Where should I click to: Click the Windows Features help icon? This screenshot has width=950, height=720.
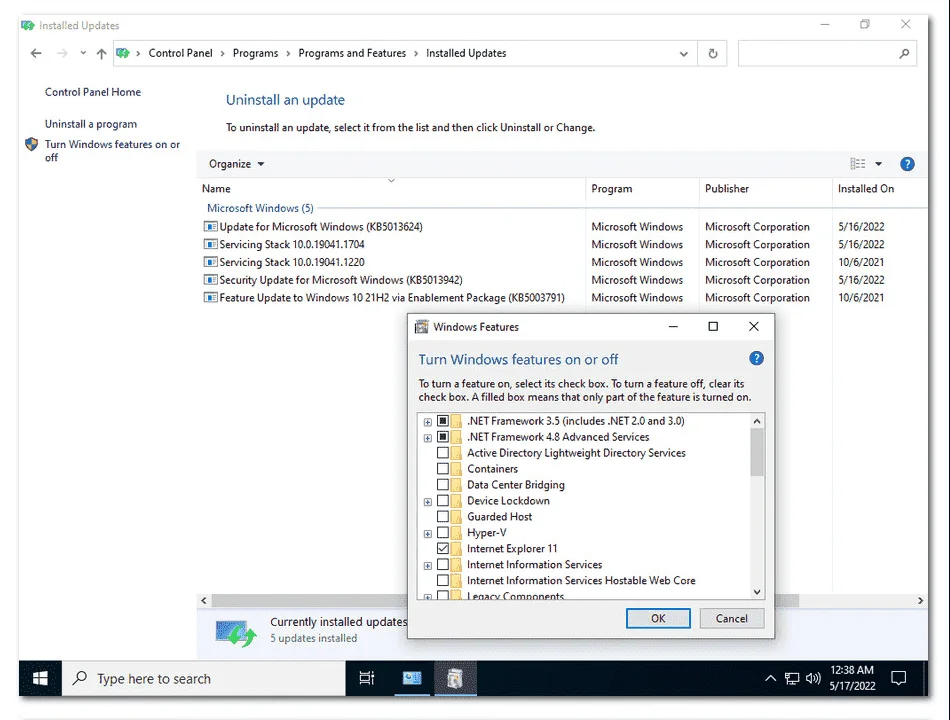(756, 358)
